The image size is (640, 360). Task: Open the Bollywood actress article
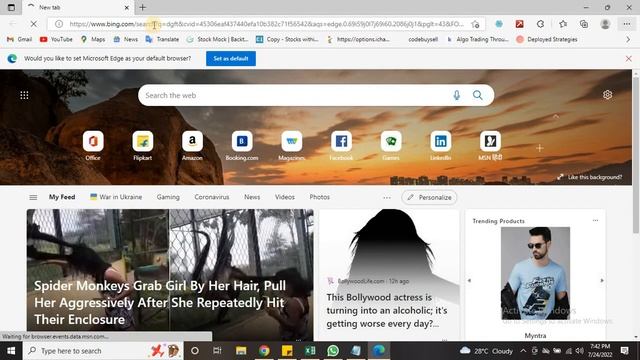point(389,274)
